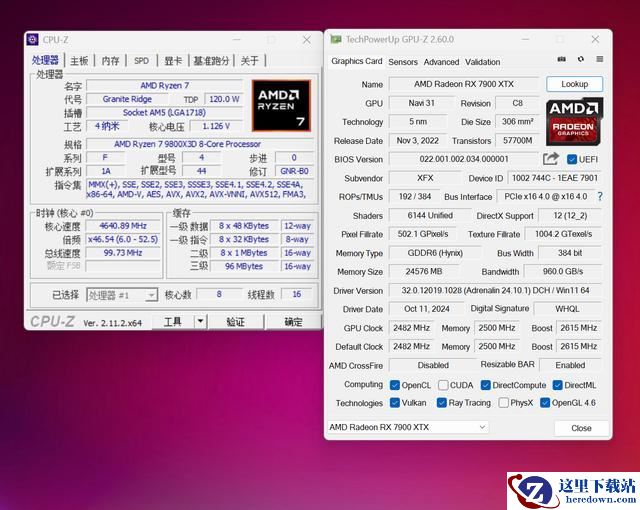Switch to the Validation tab

pyautogui.click(x=482, y=62)
